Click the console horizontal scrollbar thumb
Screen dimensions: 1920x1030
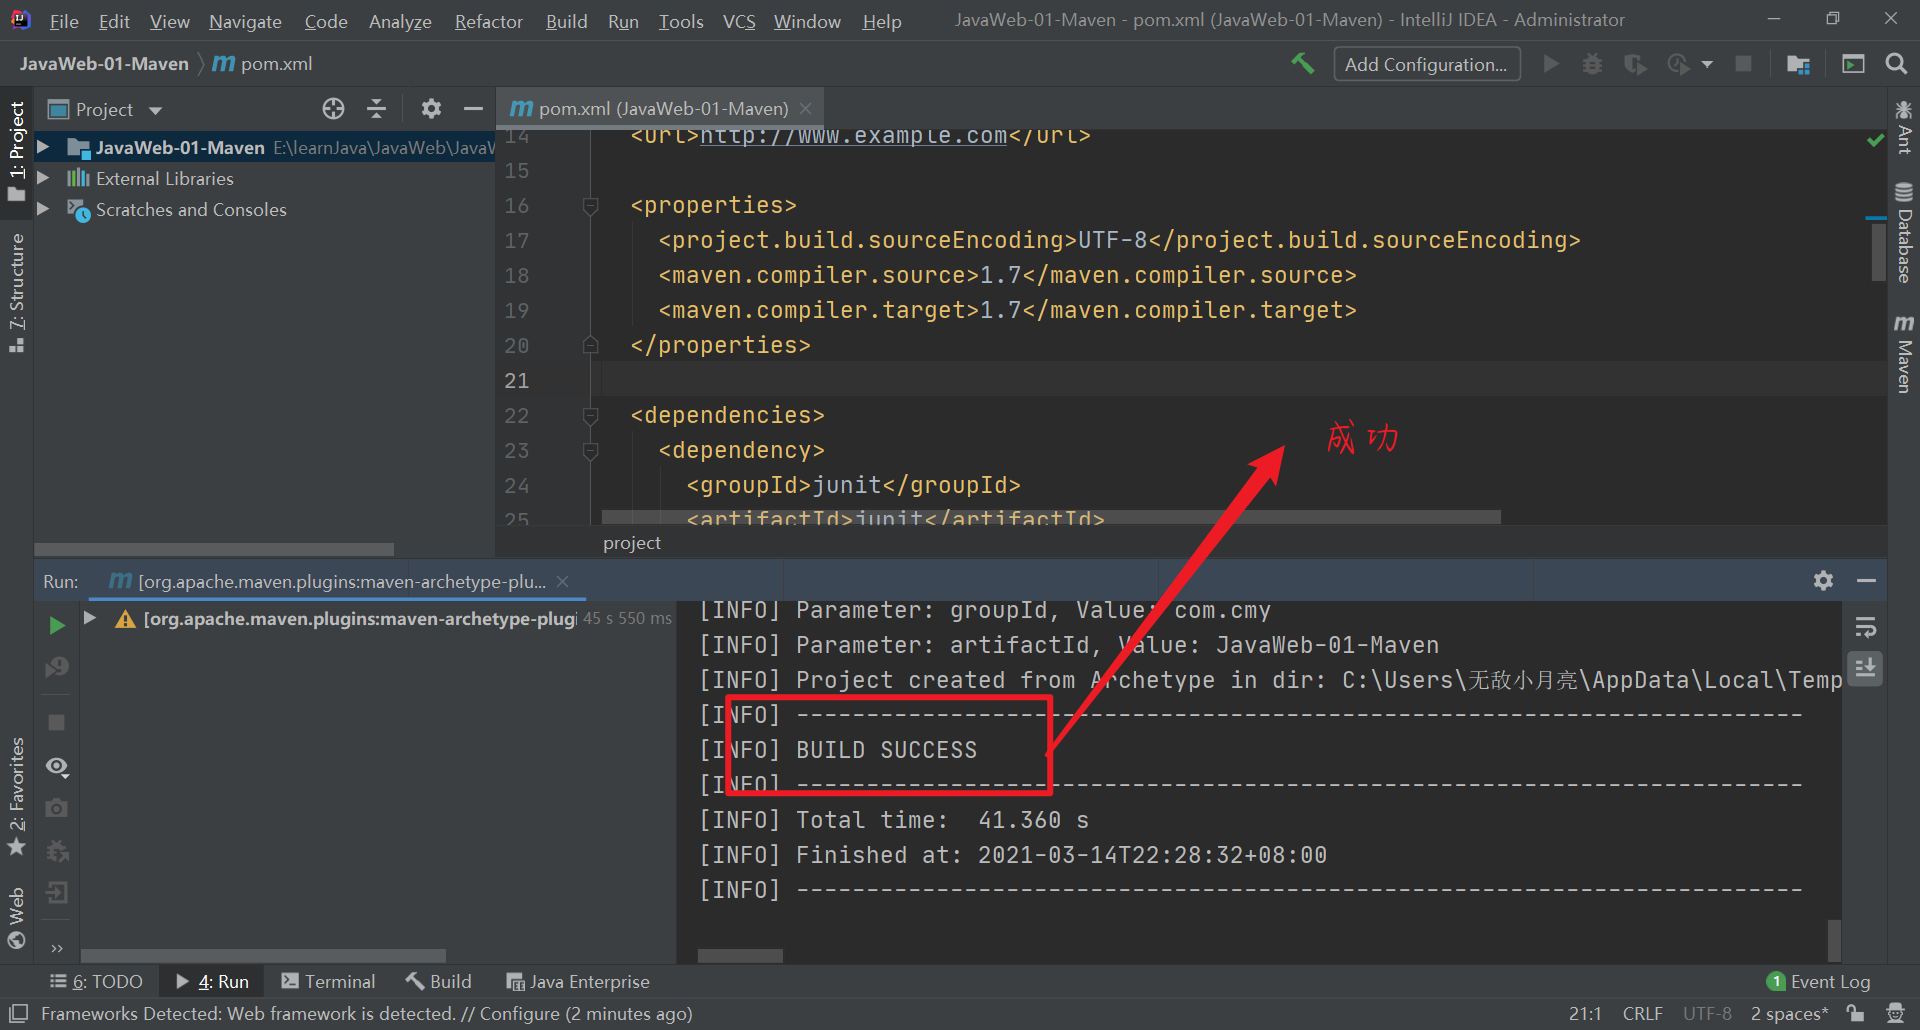click(740, 956)
